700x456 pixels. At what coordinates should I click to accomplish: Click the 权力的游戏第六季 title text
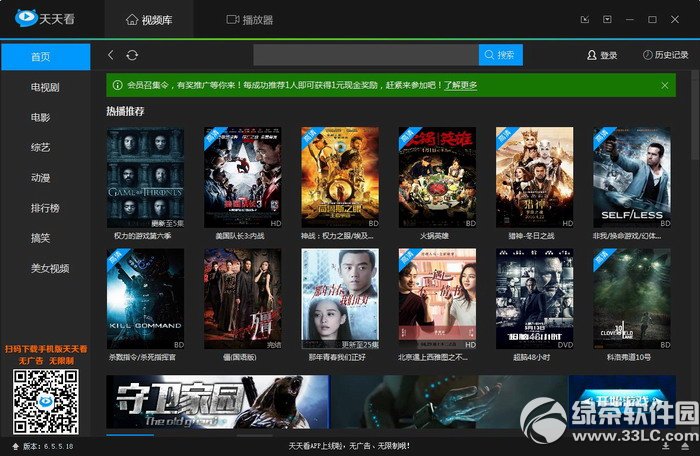point(142,236)
